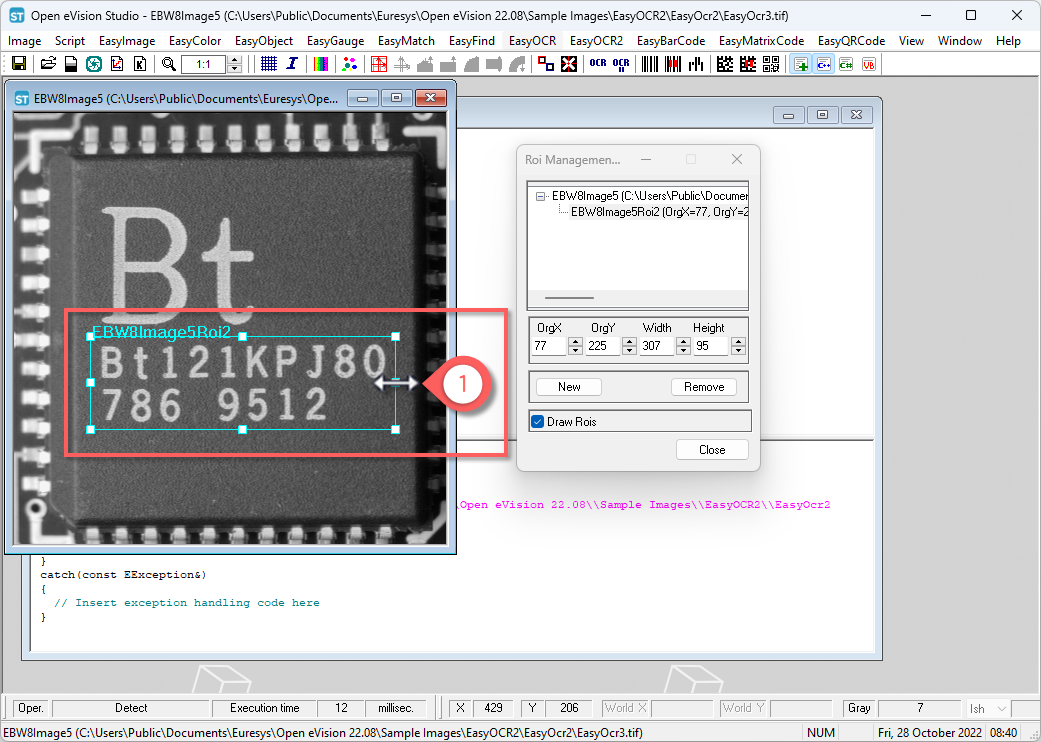Select the EBW8Image5Roi2 tree item
1041x742 pixels.
pos(659,212)
